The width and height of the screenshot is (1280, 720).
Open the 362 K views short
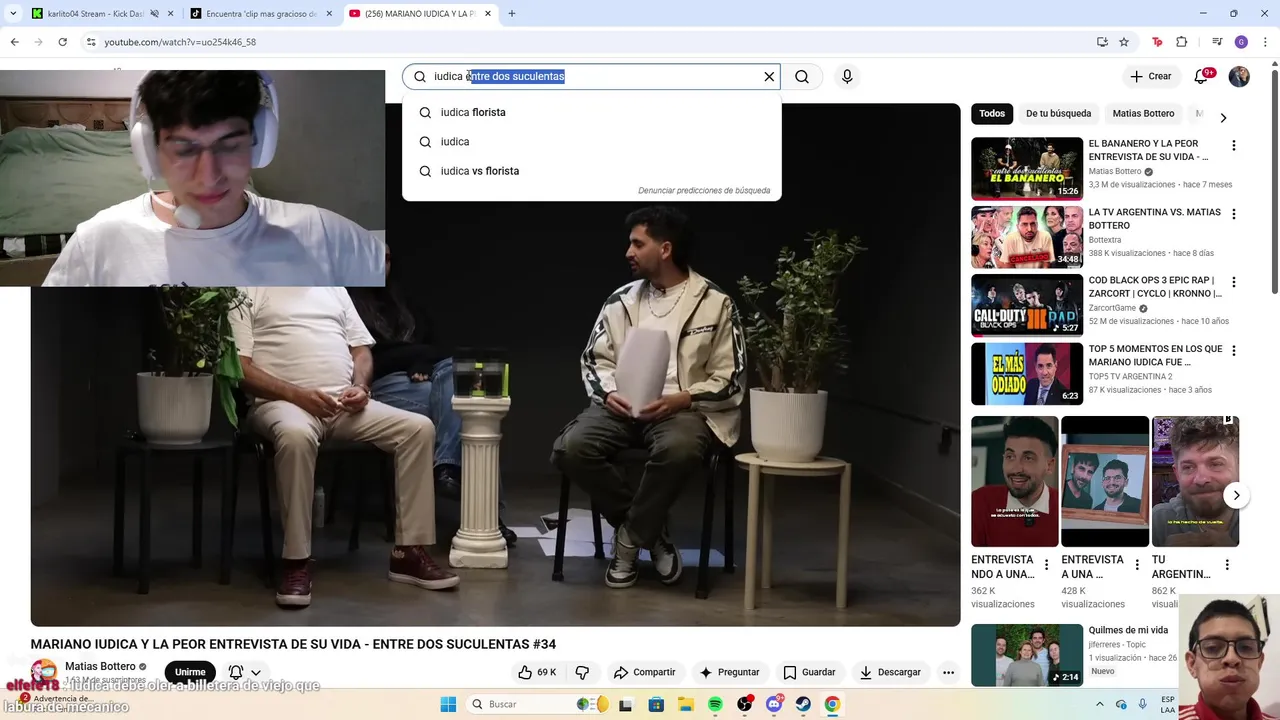(x=1014, y=481)
